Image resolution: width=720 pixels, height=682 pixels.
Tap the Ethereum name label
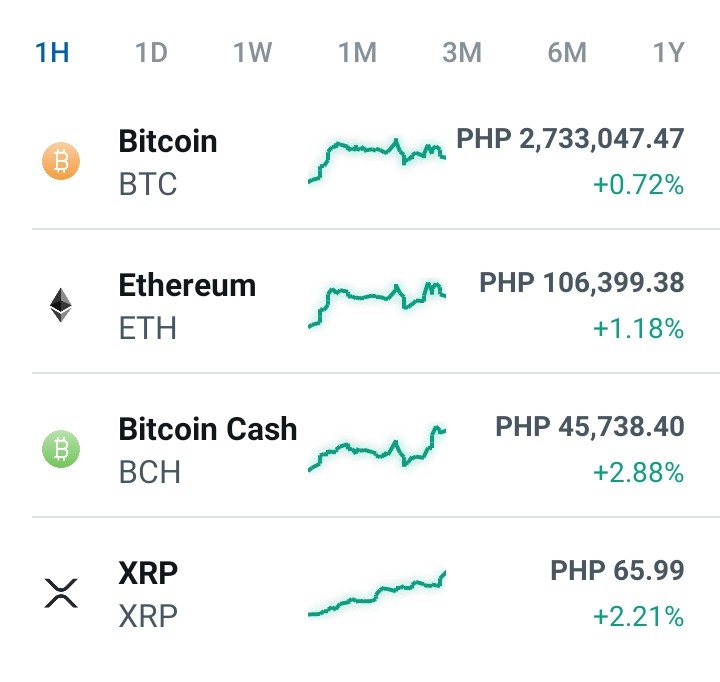pyautogui.click(x=187, y=285)
